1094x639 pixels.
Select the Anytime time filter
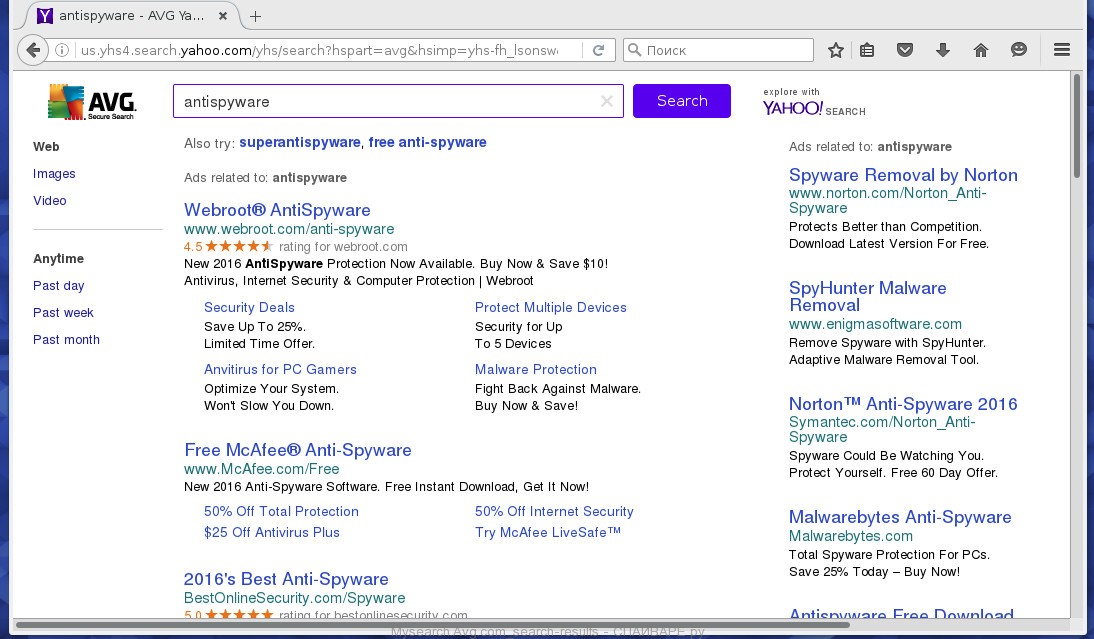59,259
